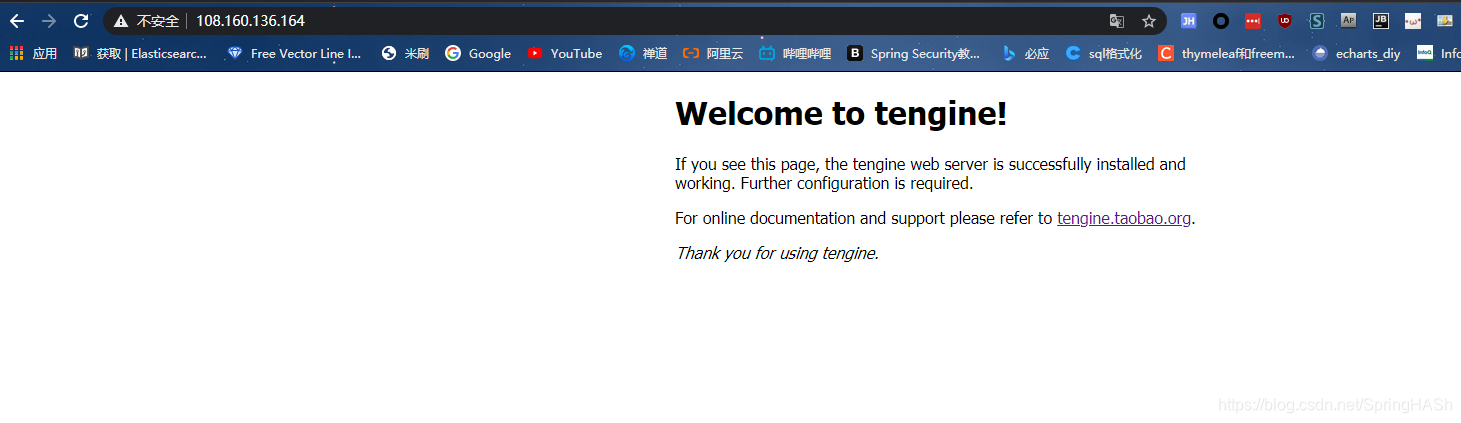Image resolution: width=1461 pixels, height=423 pixels.
Task: Open the JH extension icon
Action: click(x=1189, y=21)
